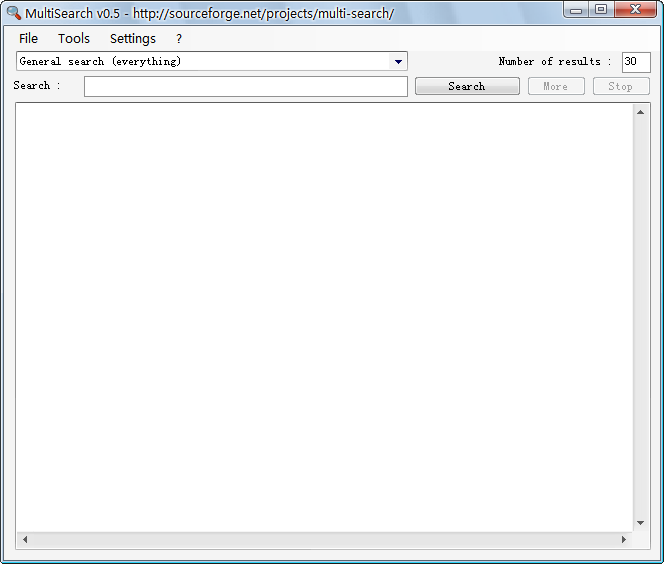Click the horizontal scroll right arrow
Image resolution: width=664 pixels, height=564 pixels.
624,540
